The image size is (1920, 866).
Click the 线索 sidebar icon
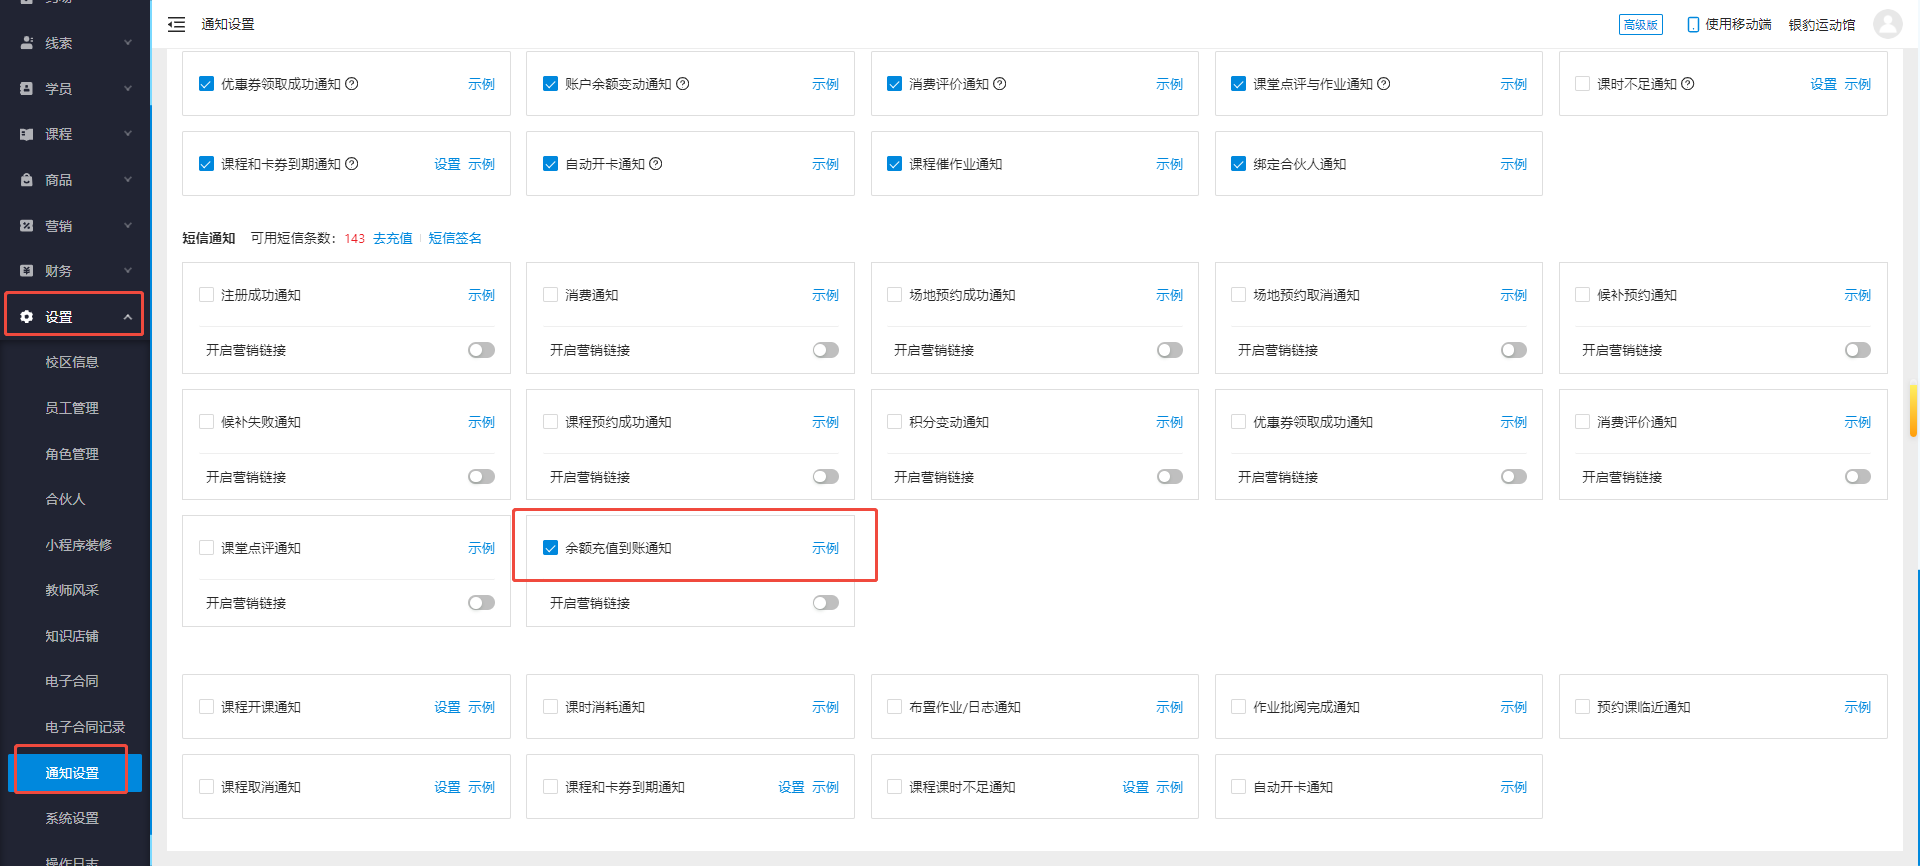pyautogui.click(x=27, y=43)
